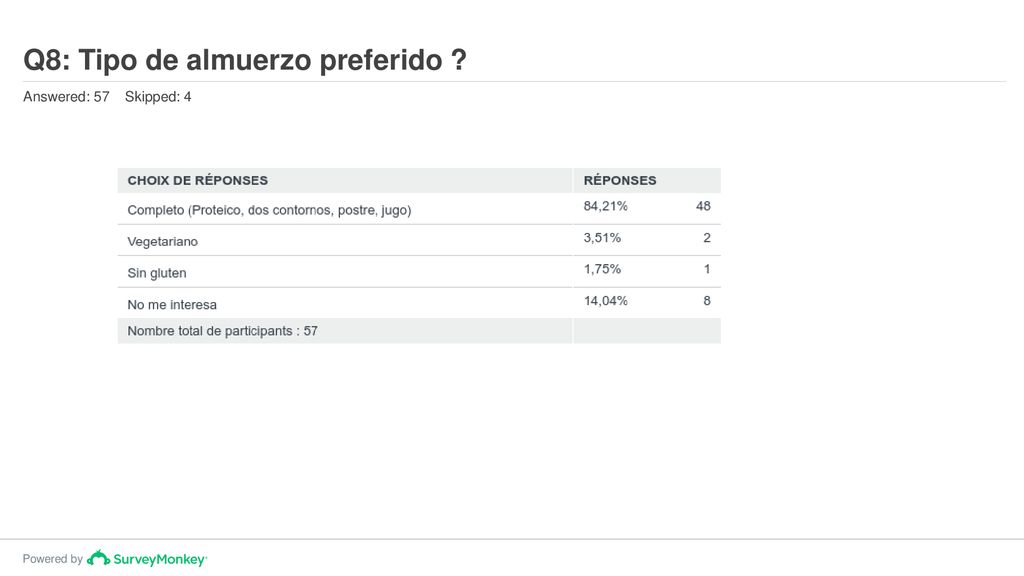Click the Nombre total de participants row

(x=419, y=331)
